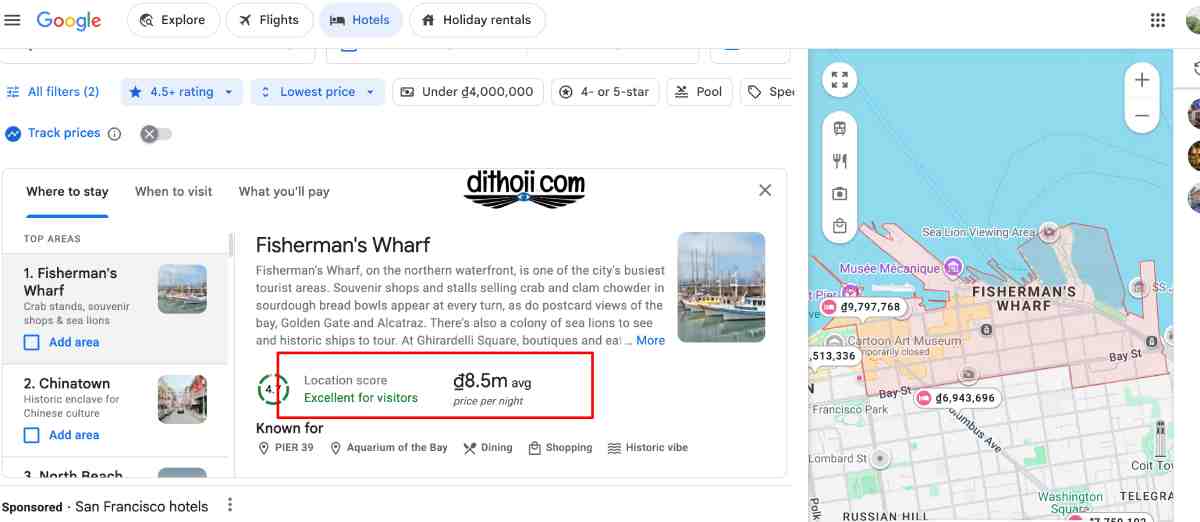1200x522 pixels.
Task: Close the where-to-stay panel
Action: pos(765,190)
